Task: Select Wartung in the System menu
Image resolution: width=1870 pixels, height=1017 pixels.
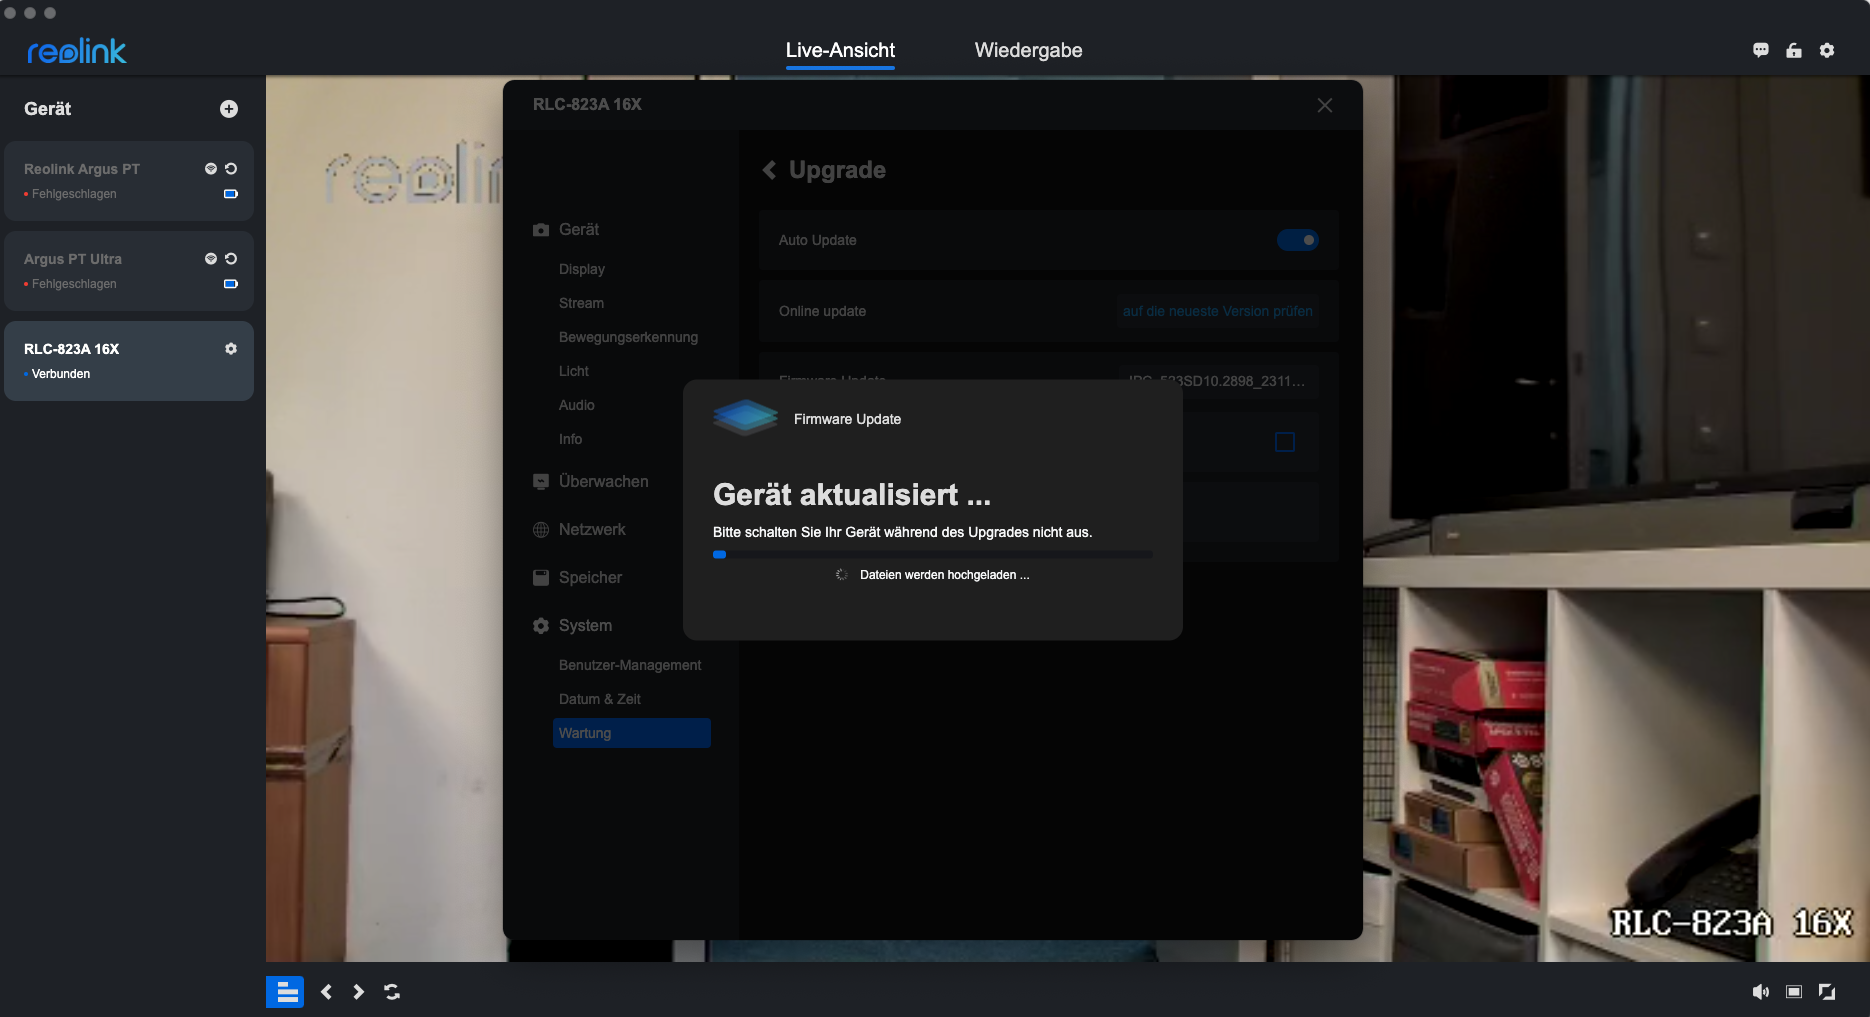Action: click(x=631, y=733)
